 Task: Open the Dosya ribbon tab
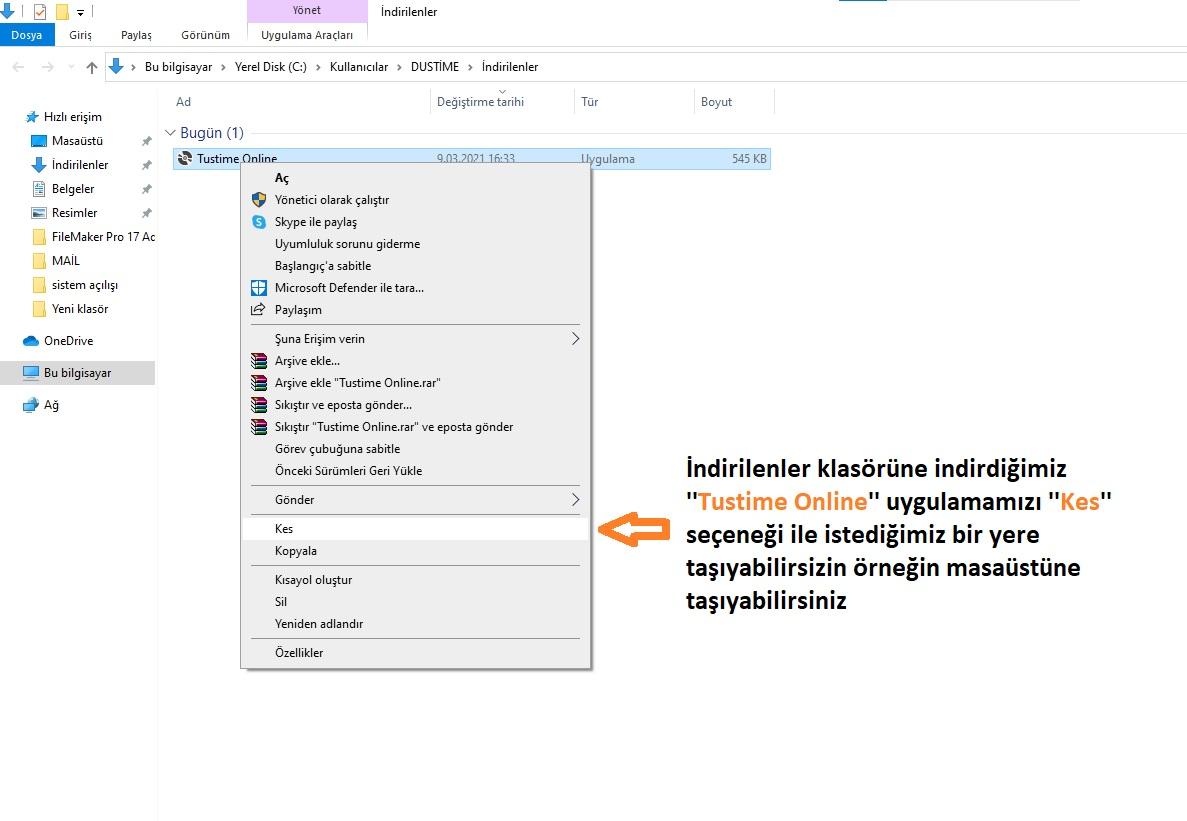click(26, 35)
